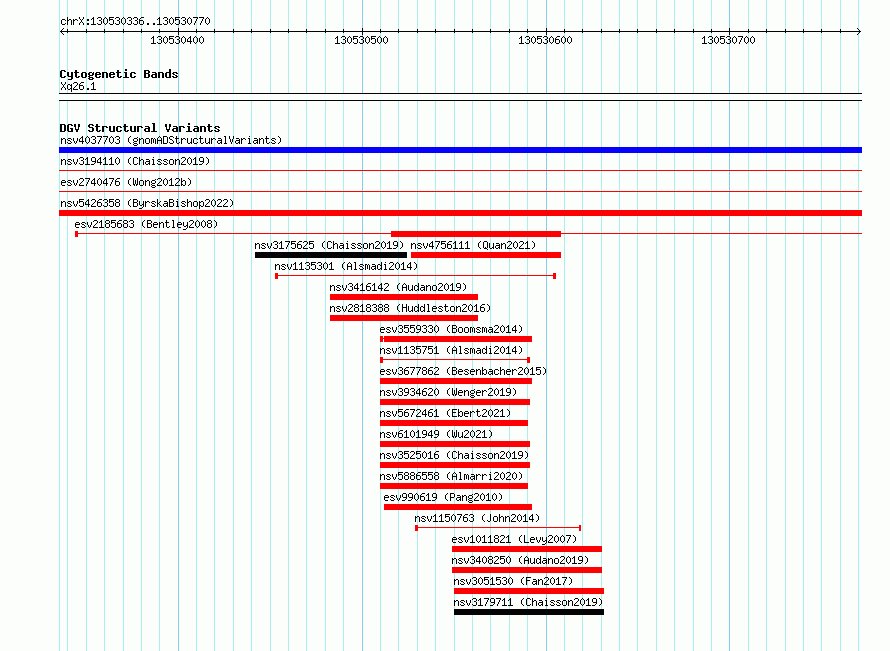The width and height of the screenshot is (890, 651).
Task: Click the ruler's right arrow end
Action: pyautogui.click(x=859, y=31)
